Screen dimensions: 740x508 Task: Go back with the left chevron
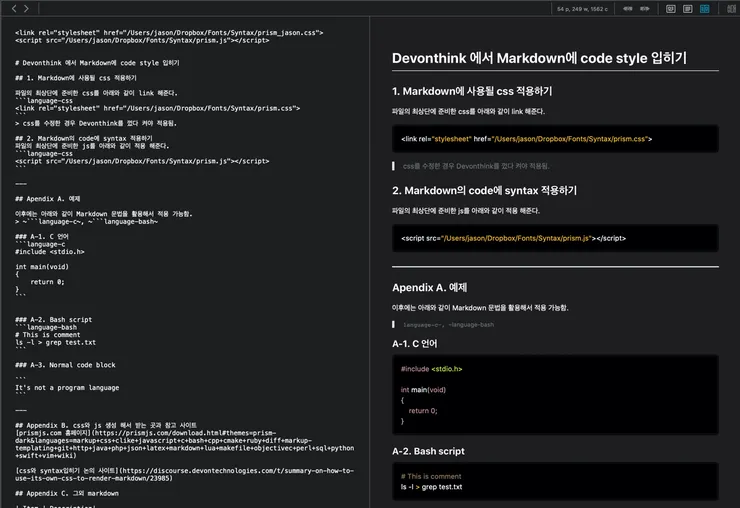pyautogui.click(x=14, y=8)
